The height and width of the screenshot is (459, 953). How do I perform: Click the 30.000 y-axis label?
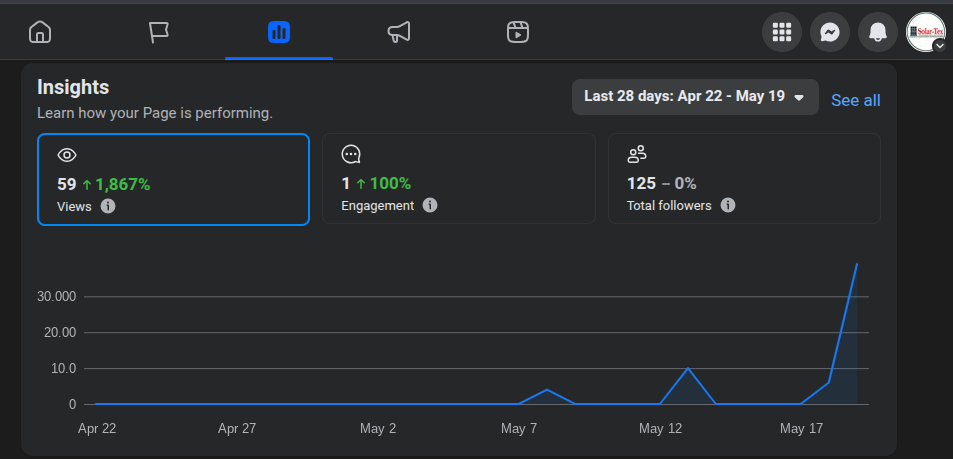point(55,297)
